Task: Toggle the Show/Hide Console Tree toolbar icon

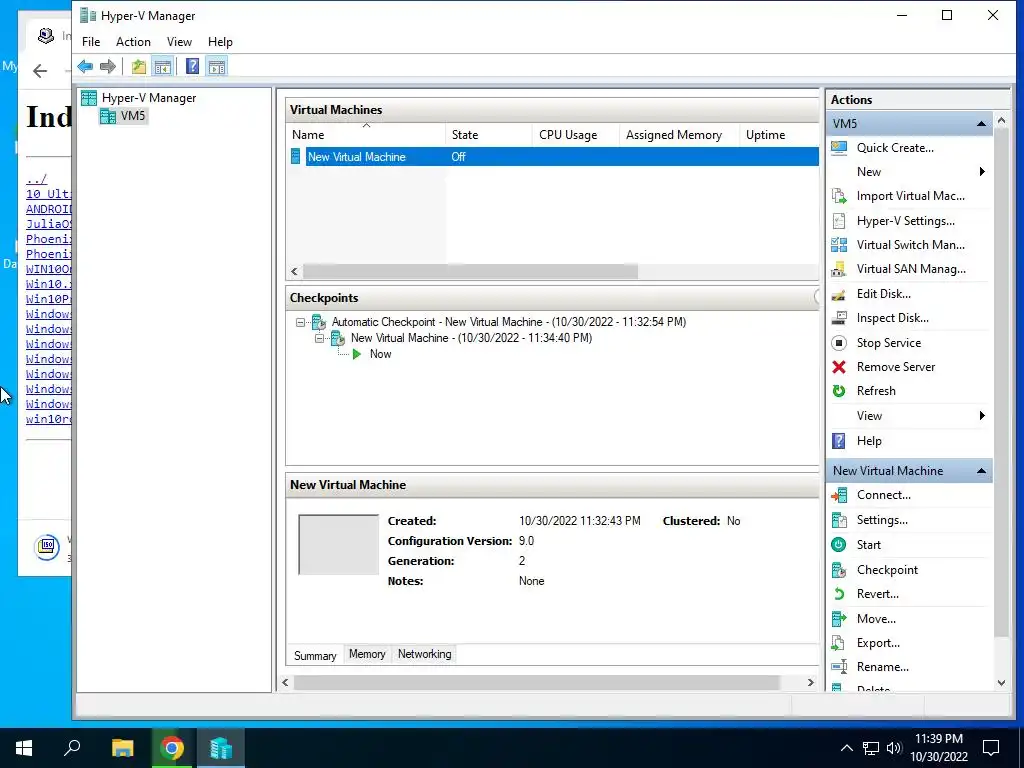Action: 162,67
